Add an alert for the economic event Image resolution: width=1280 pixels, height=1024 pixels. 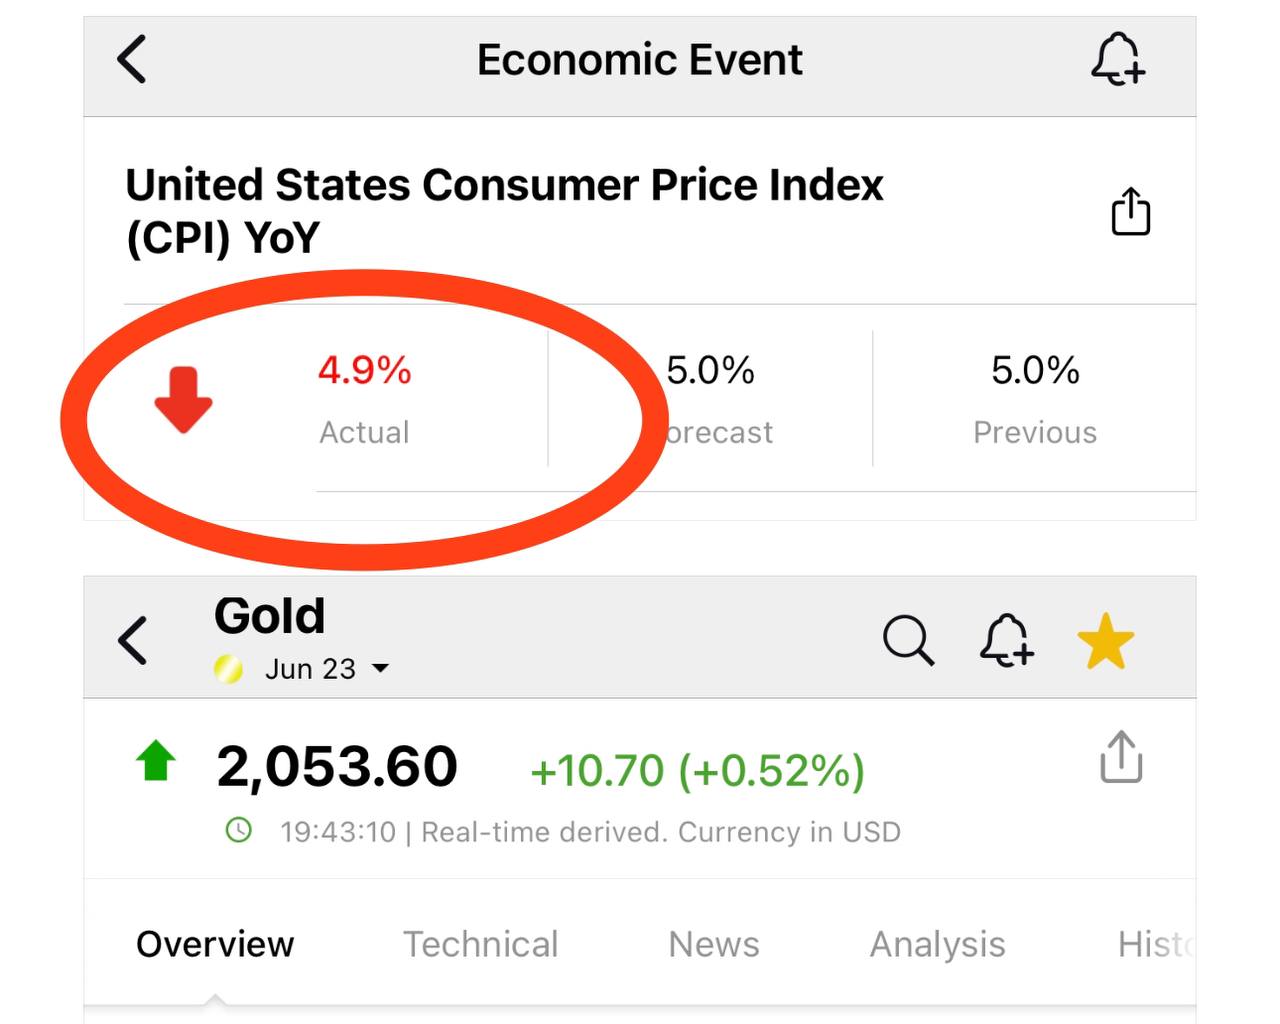tap(1118, 59)
